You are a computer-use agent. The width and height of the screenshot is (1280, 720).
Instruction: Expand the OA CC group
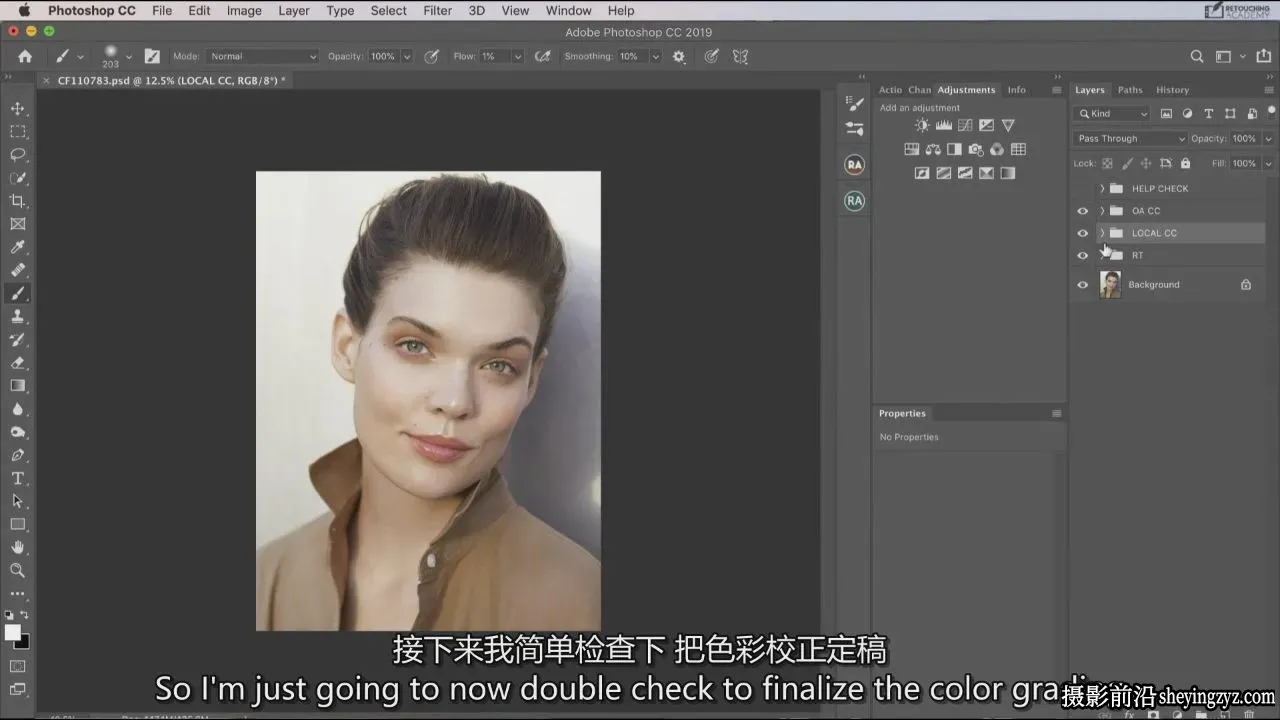1102,211
